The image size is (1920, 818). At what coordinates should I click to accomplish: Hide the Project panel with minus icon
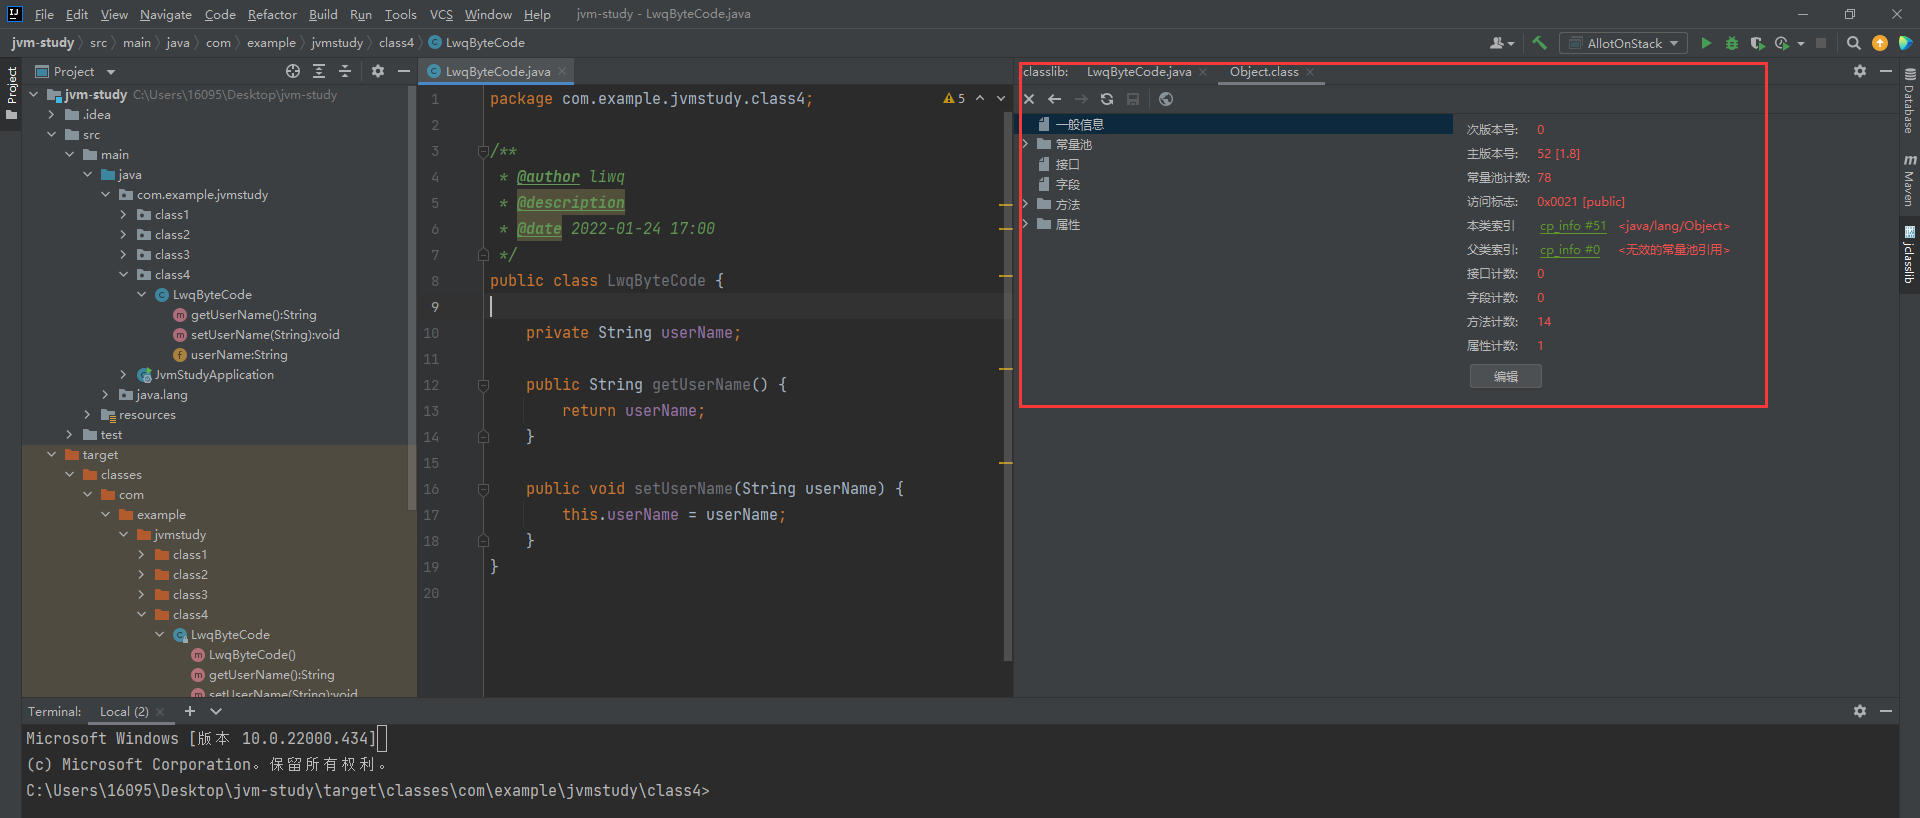click(404, 71)
